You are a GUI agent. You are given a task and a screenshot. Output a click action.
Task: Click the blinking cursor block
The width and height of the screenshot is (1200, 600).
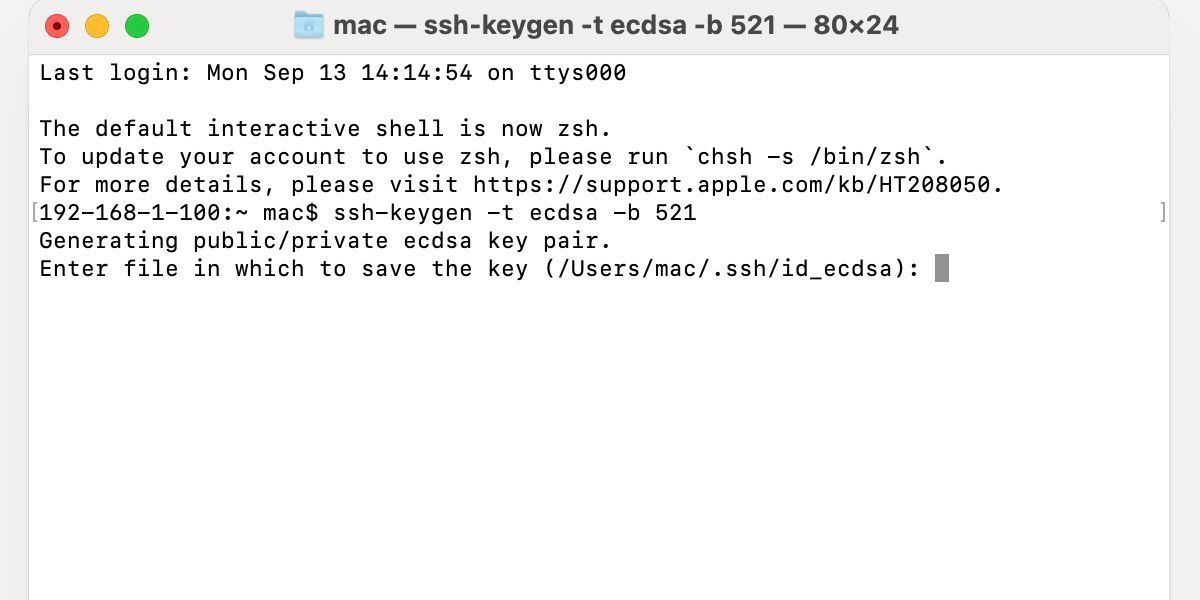click(x=941, y=268)
